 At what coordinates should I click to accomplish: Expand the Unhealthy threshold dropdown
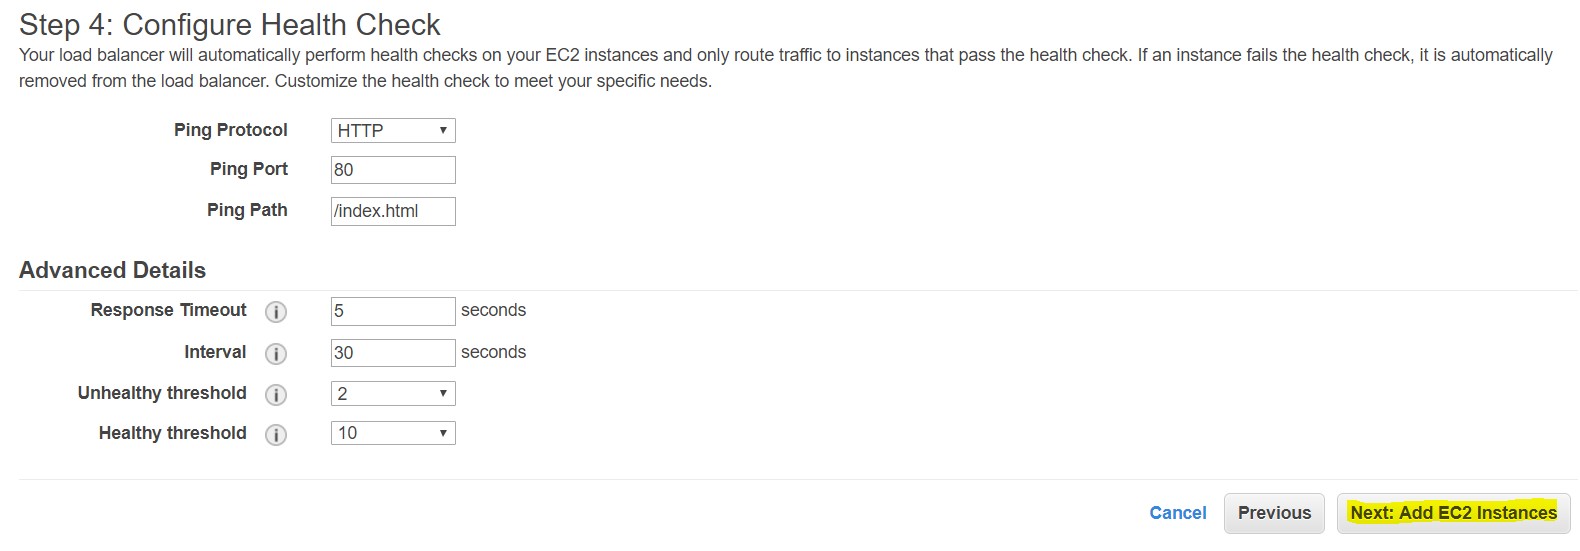coord(393,393)
